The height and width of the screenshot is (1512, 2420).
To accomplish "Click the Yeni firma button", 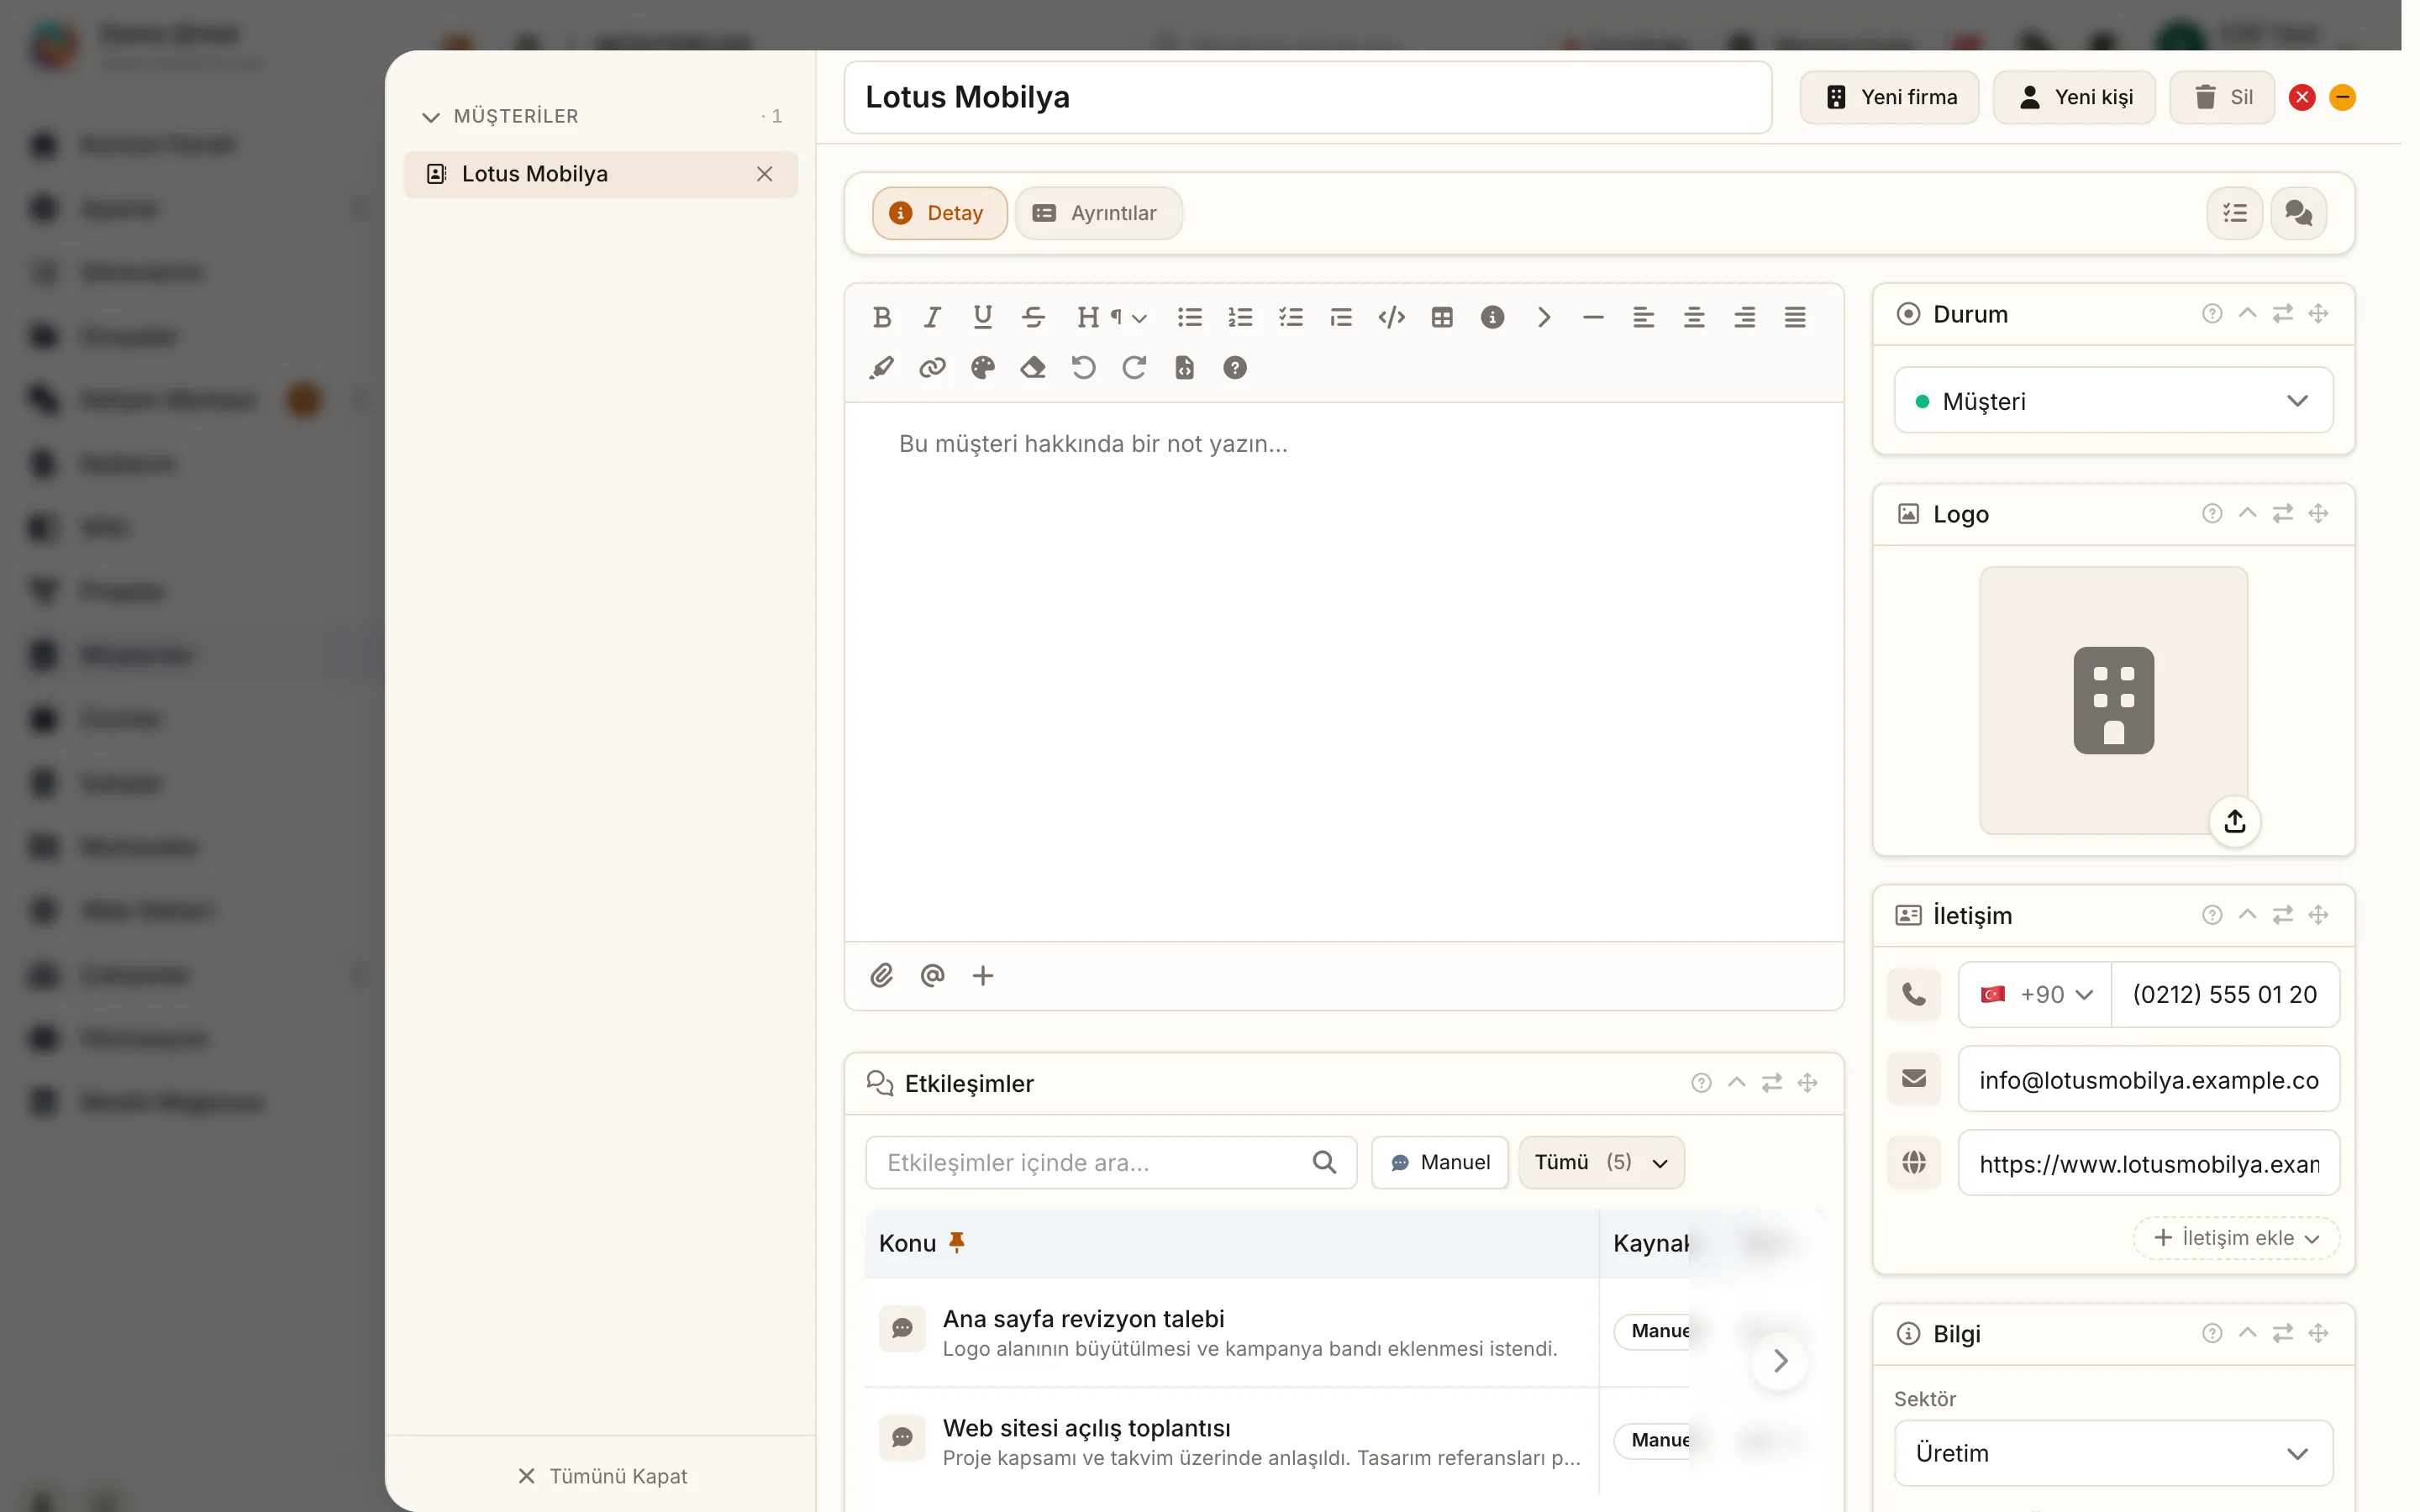I will [x=1889, y=97].
